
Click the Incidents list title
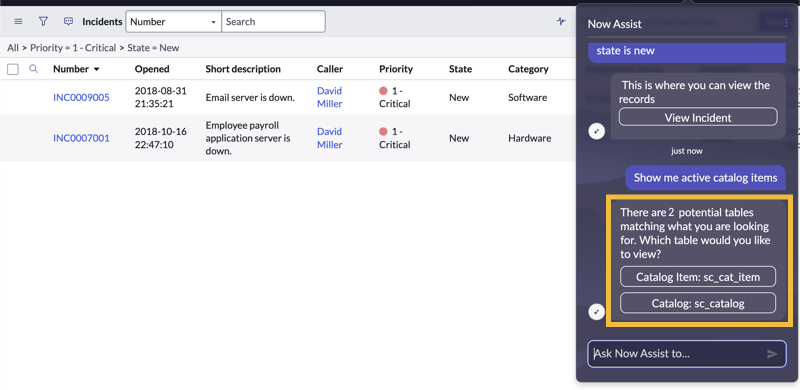point(102,22)
